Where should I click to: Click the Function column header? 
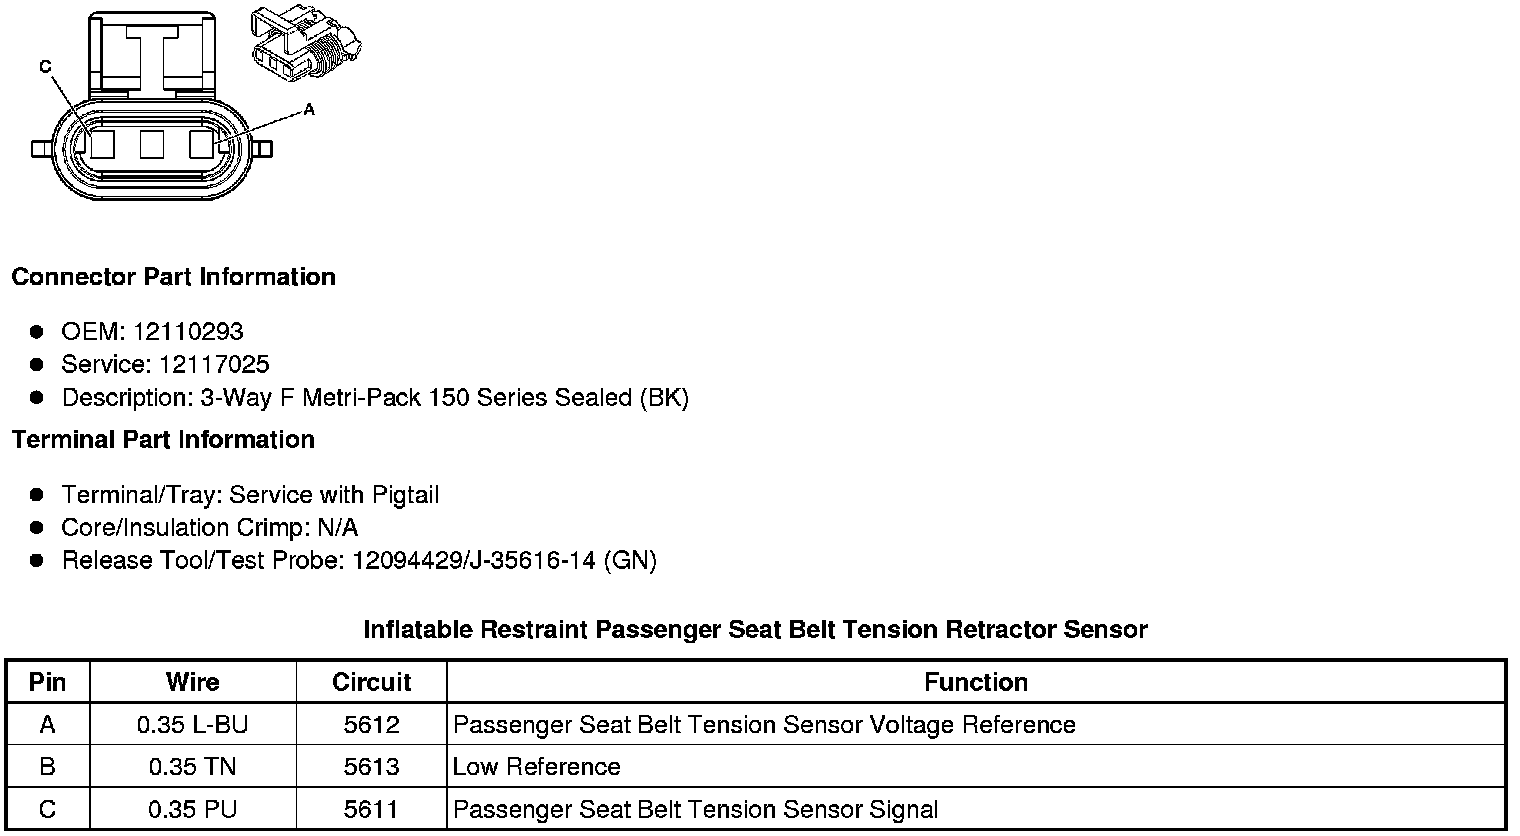coord(975,682)
